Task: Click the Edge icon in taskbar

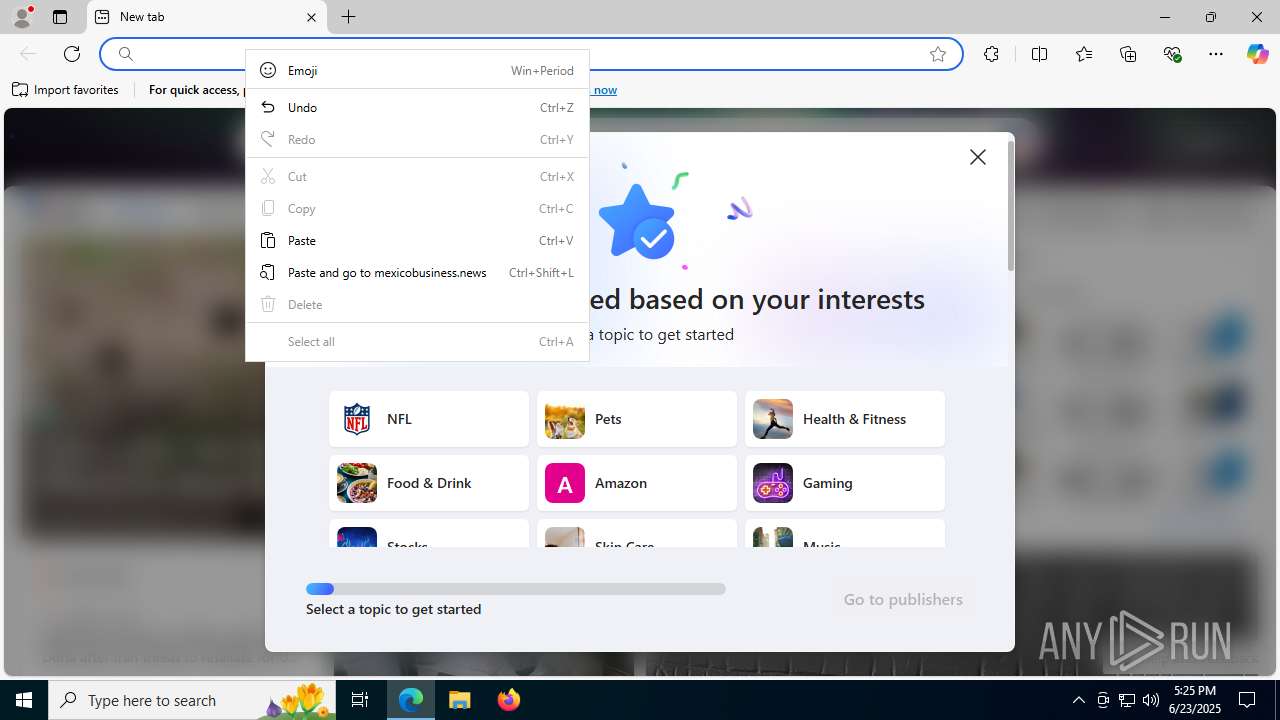Action: [411, 700]
